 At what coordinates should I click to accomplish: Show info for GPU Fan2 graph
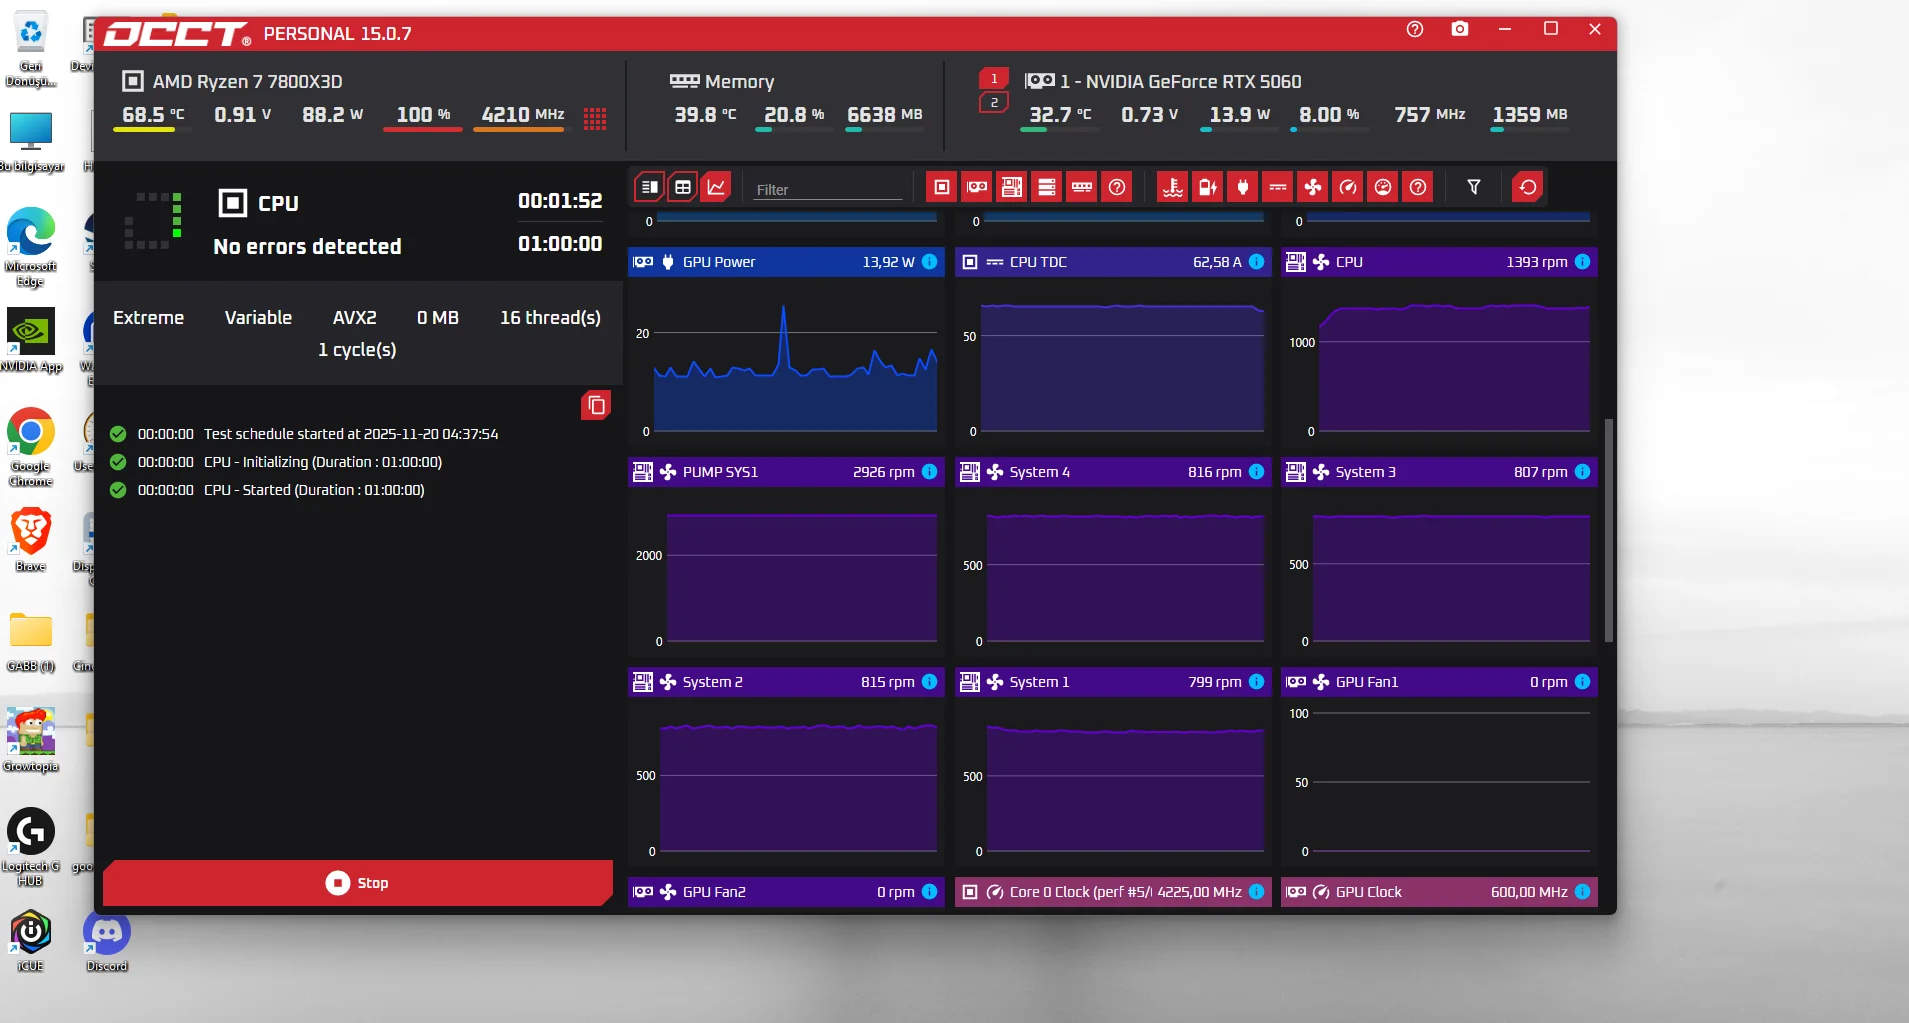(929, 892)
